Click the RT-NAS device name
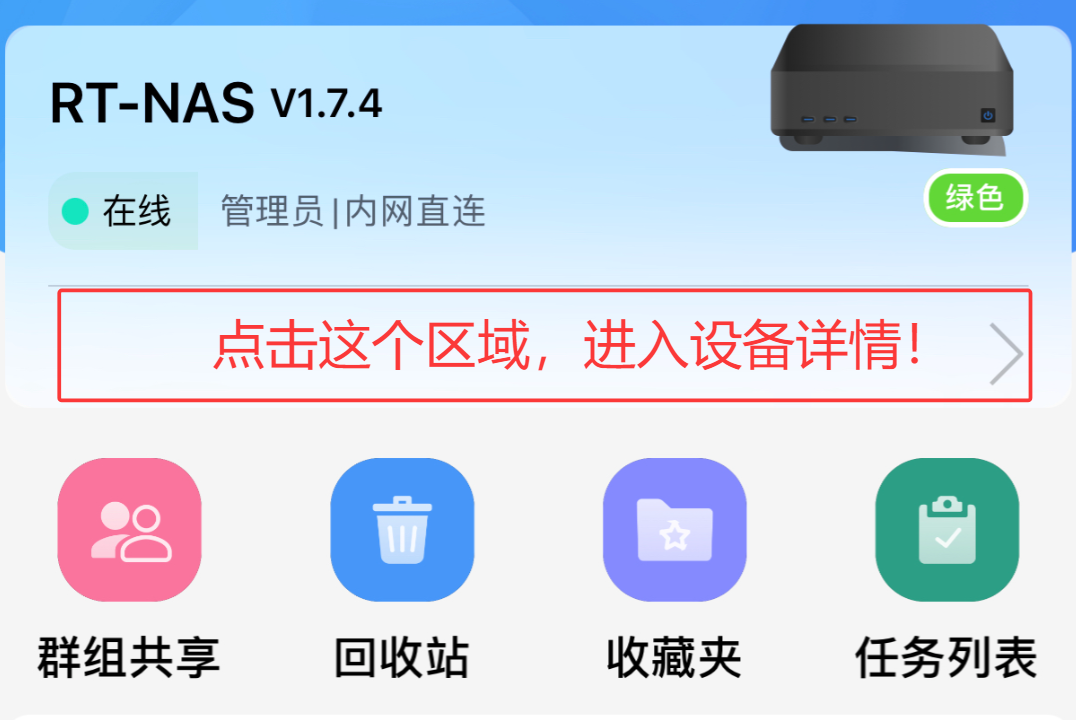Screen dimensions: 1076x720 (152, 104)
